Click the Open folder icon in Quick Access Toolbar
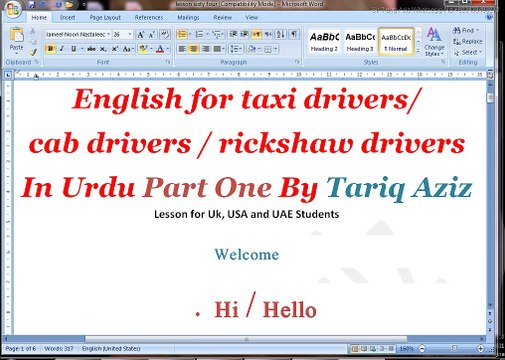 click(x=70, y=4)
